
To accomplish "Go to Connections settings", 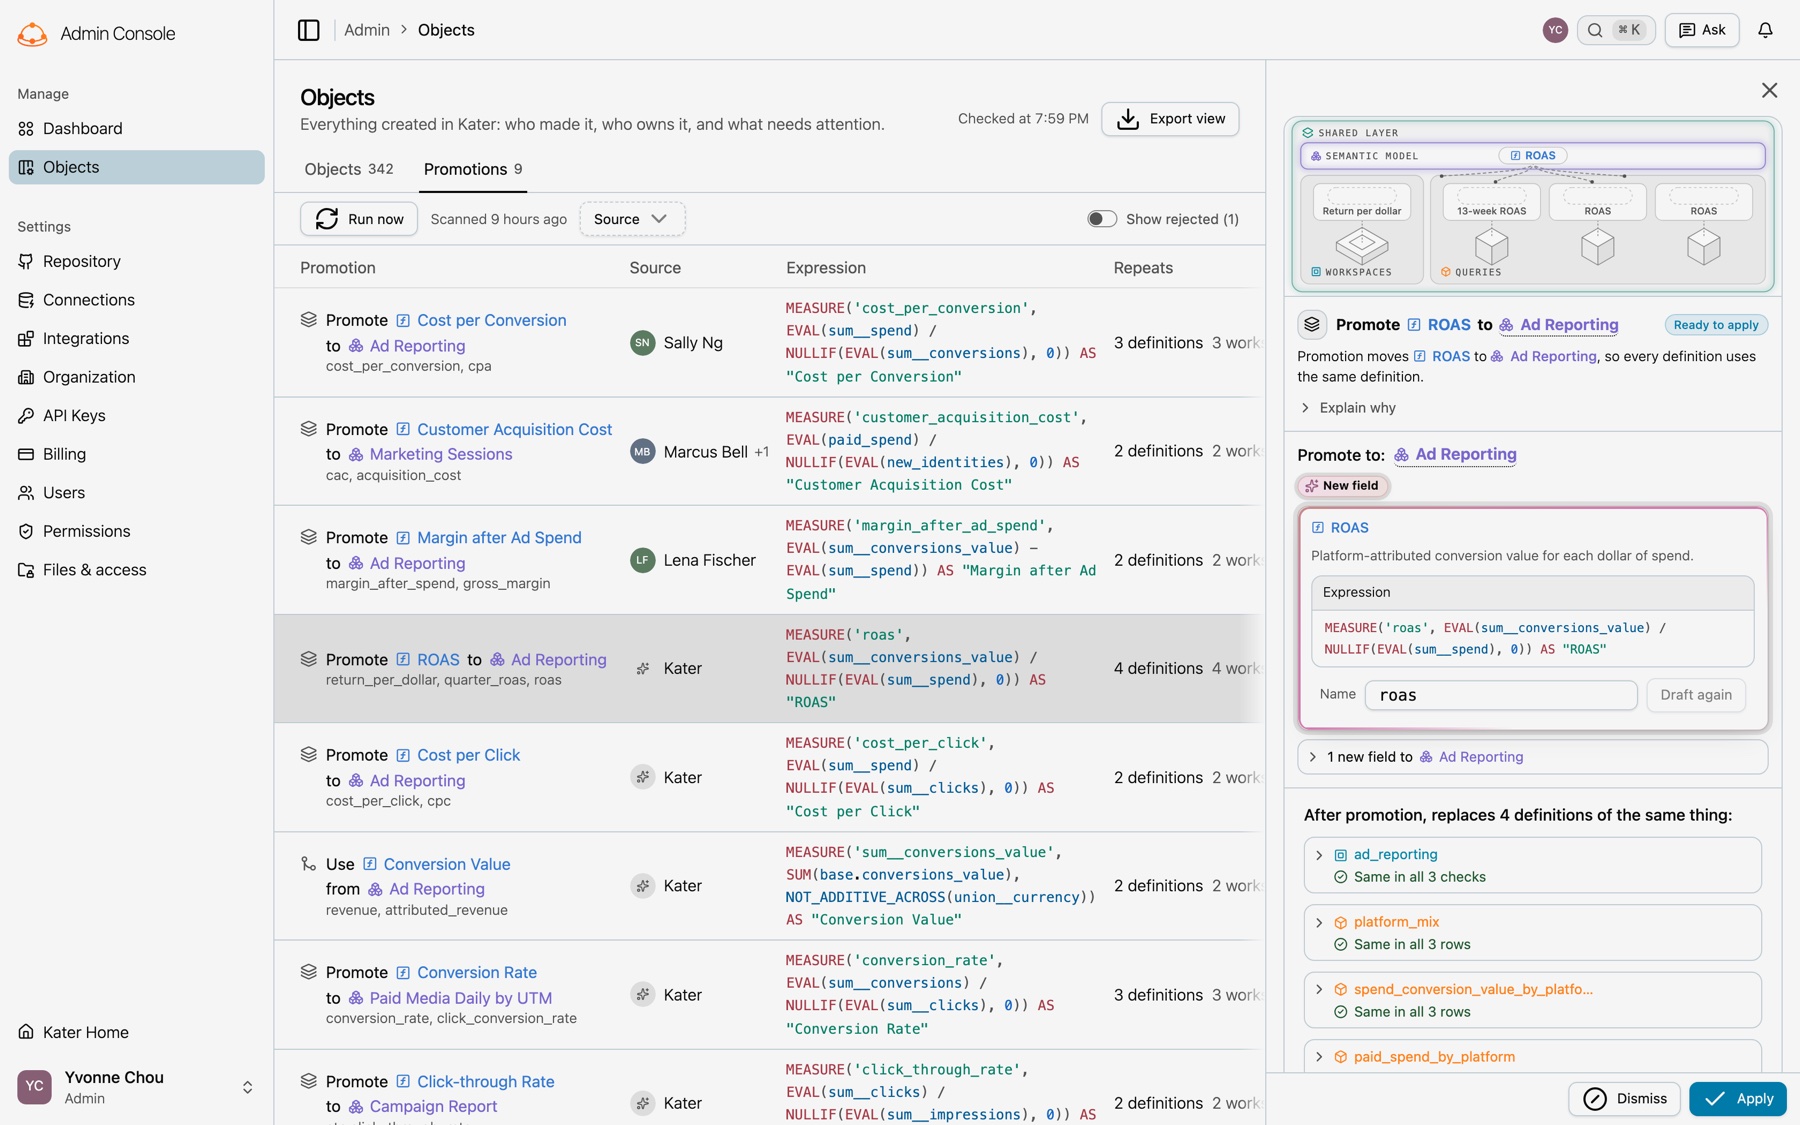I will tap(137, 300).
